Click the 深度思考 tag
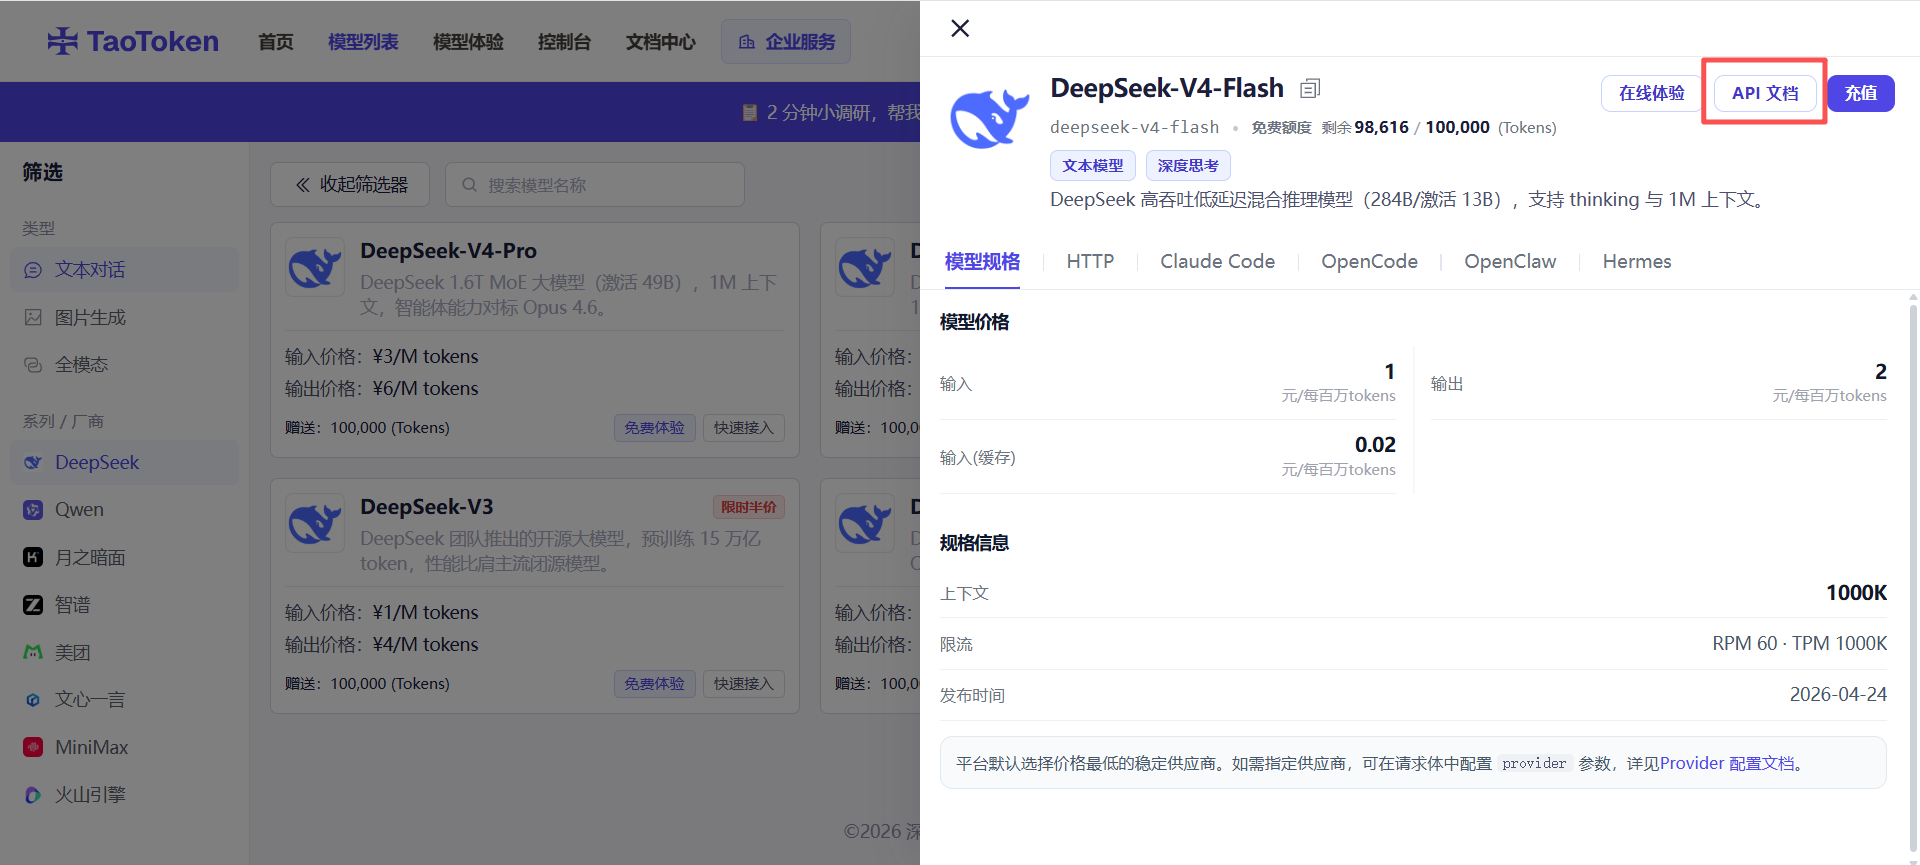This screenshot has width=1920, height=865. 1188,166
